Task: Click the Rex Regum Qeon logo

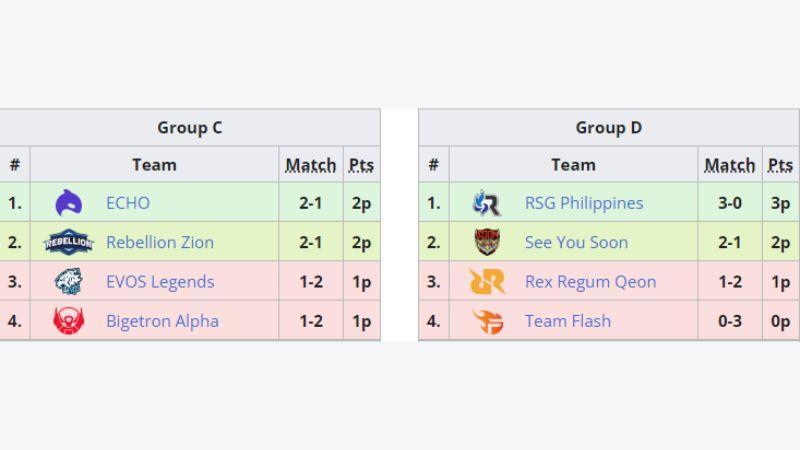Action: point(487,282)
